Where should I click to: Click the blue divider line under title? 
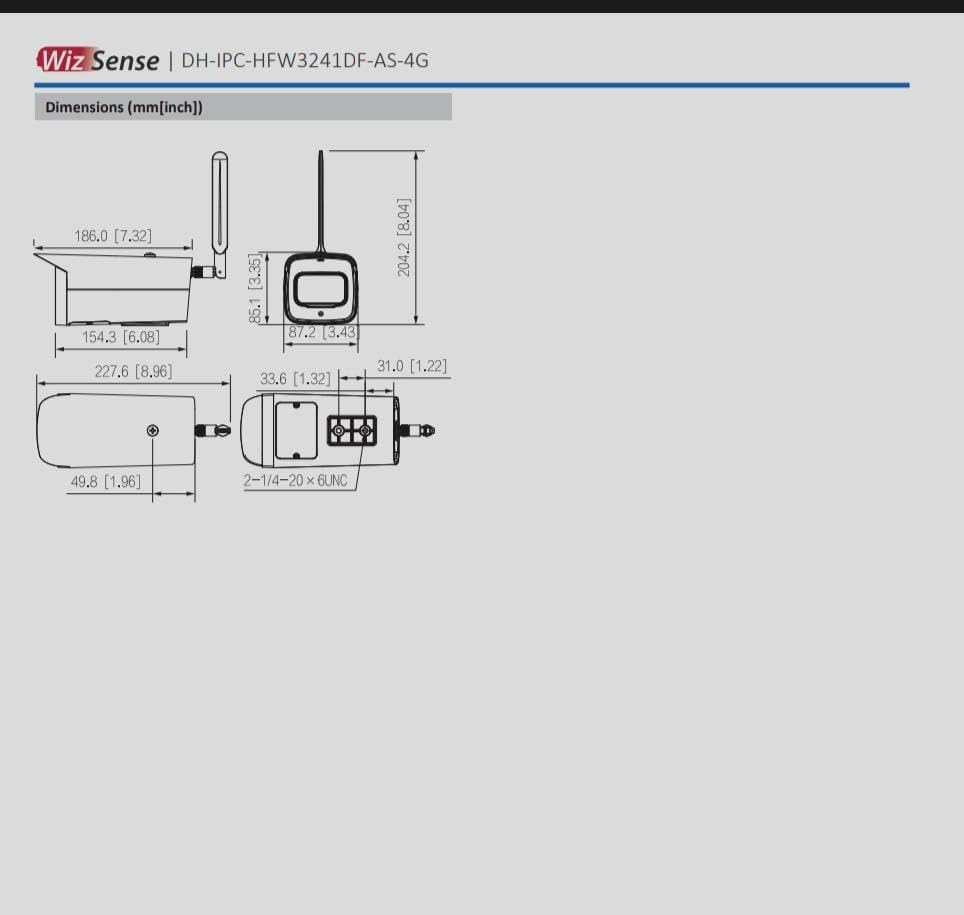pos(472,85)
